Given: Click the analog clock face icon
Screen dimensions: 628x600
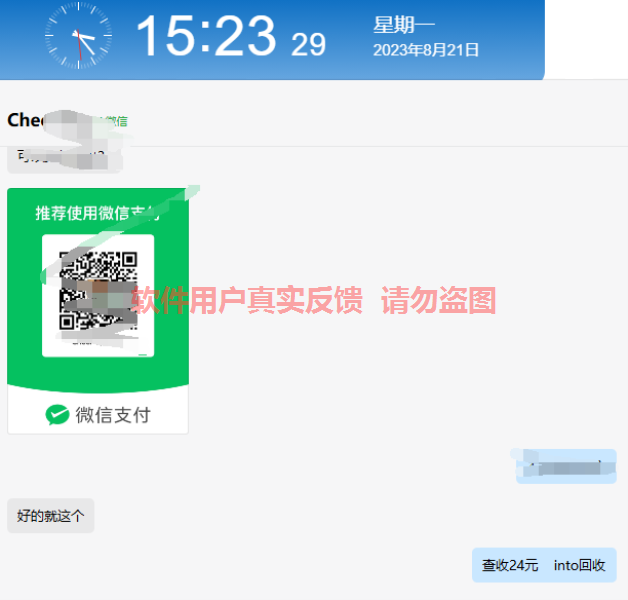Looking at the screenshot, I should click(x=78, y=36).
